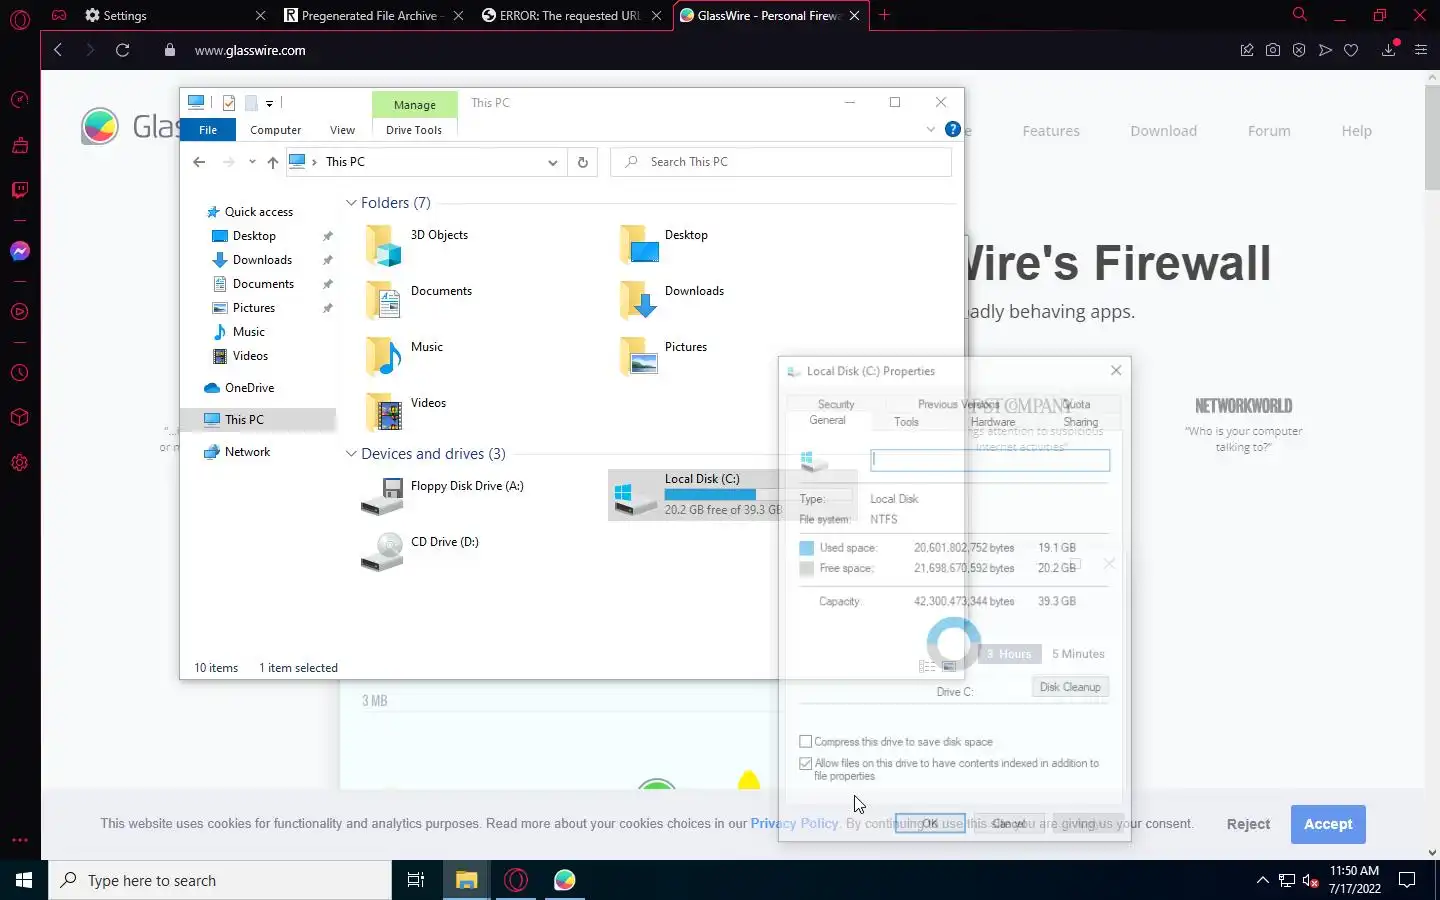Image resolution: width=1440 pixels, height=900 pixels.
Task: Expand the Explorer ribbon chevron
Action: pyautogui.click(x=931, y=129)
